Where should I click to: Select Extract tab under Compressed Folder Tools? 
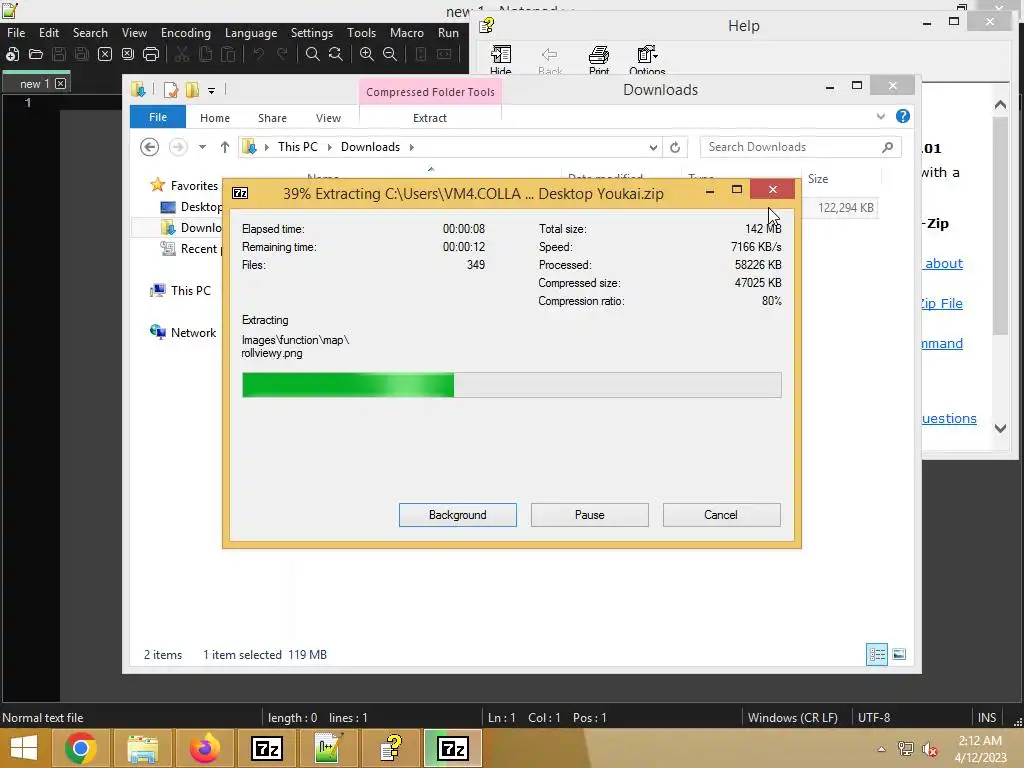[x=430, y=118]
